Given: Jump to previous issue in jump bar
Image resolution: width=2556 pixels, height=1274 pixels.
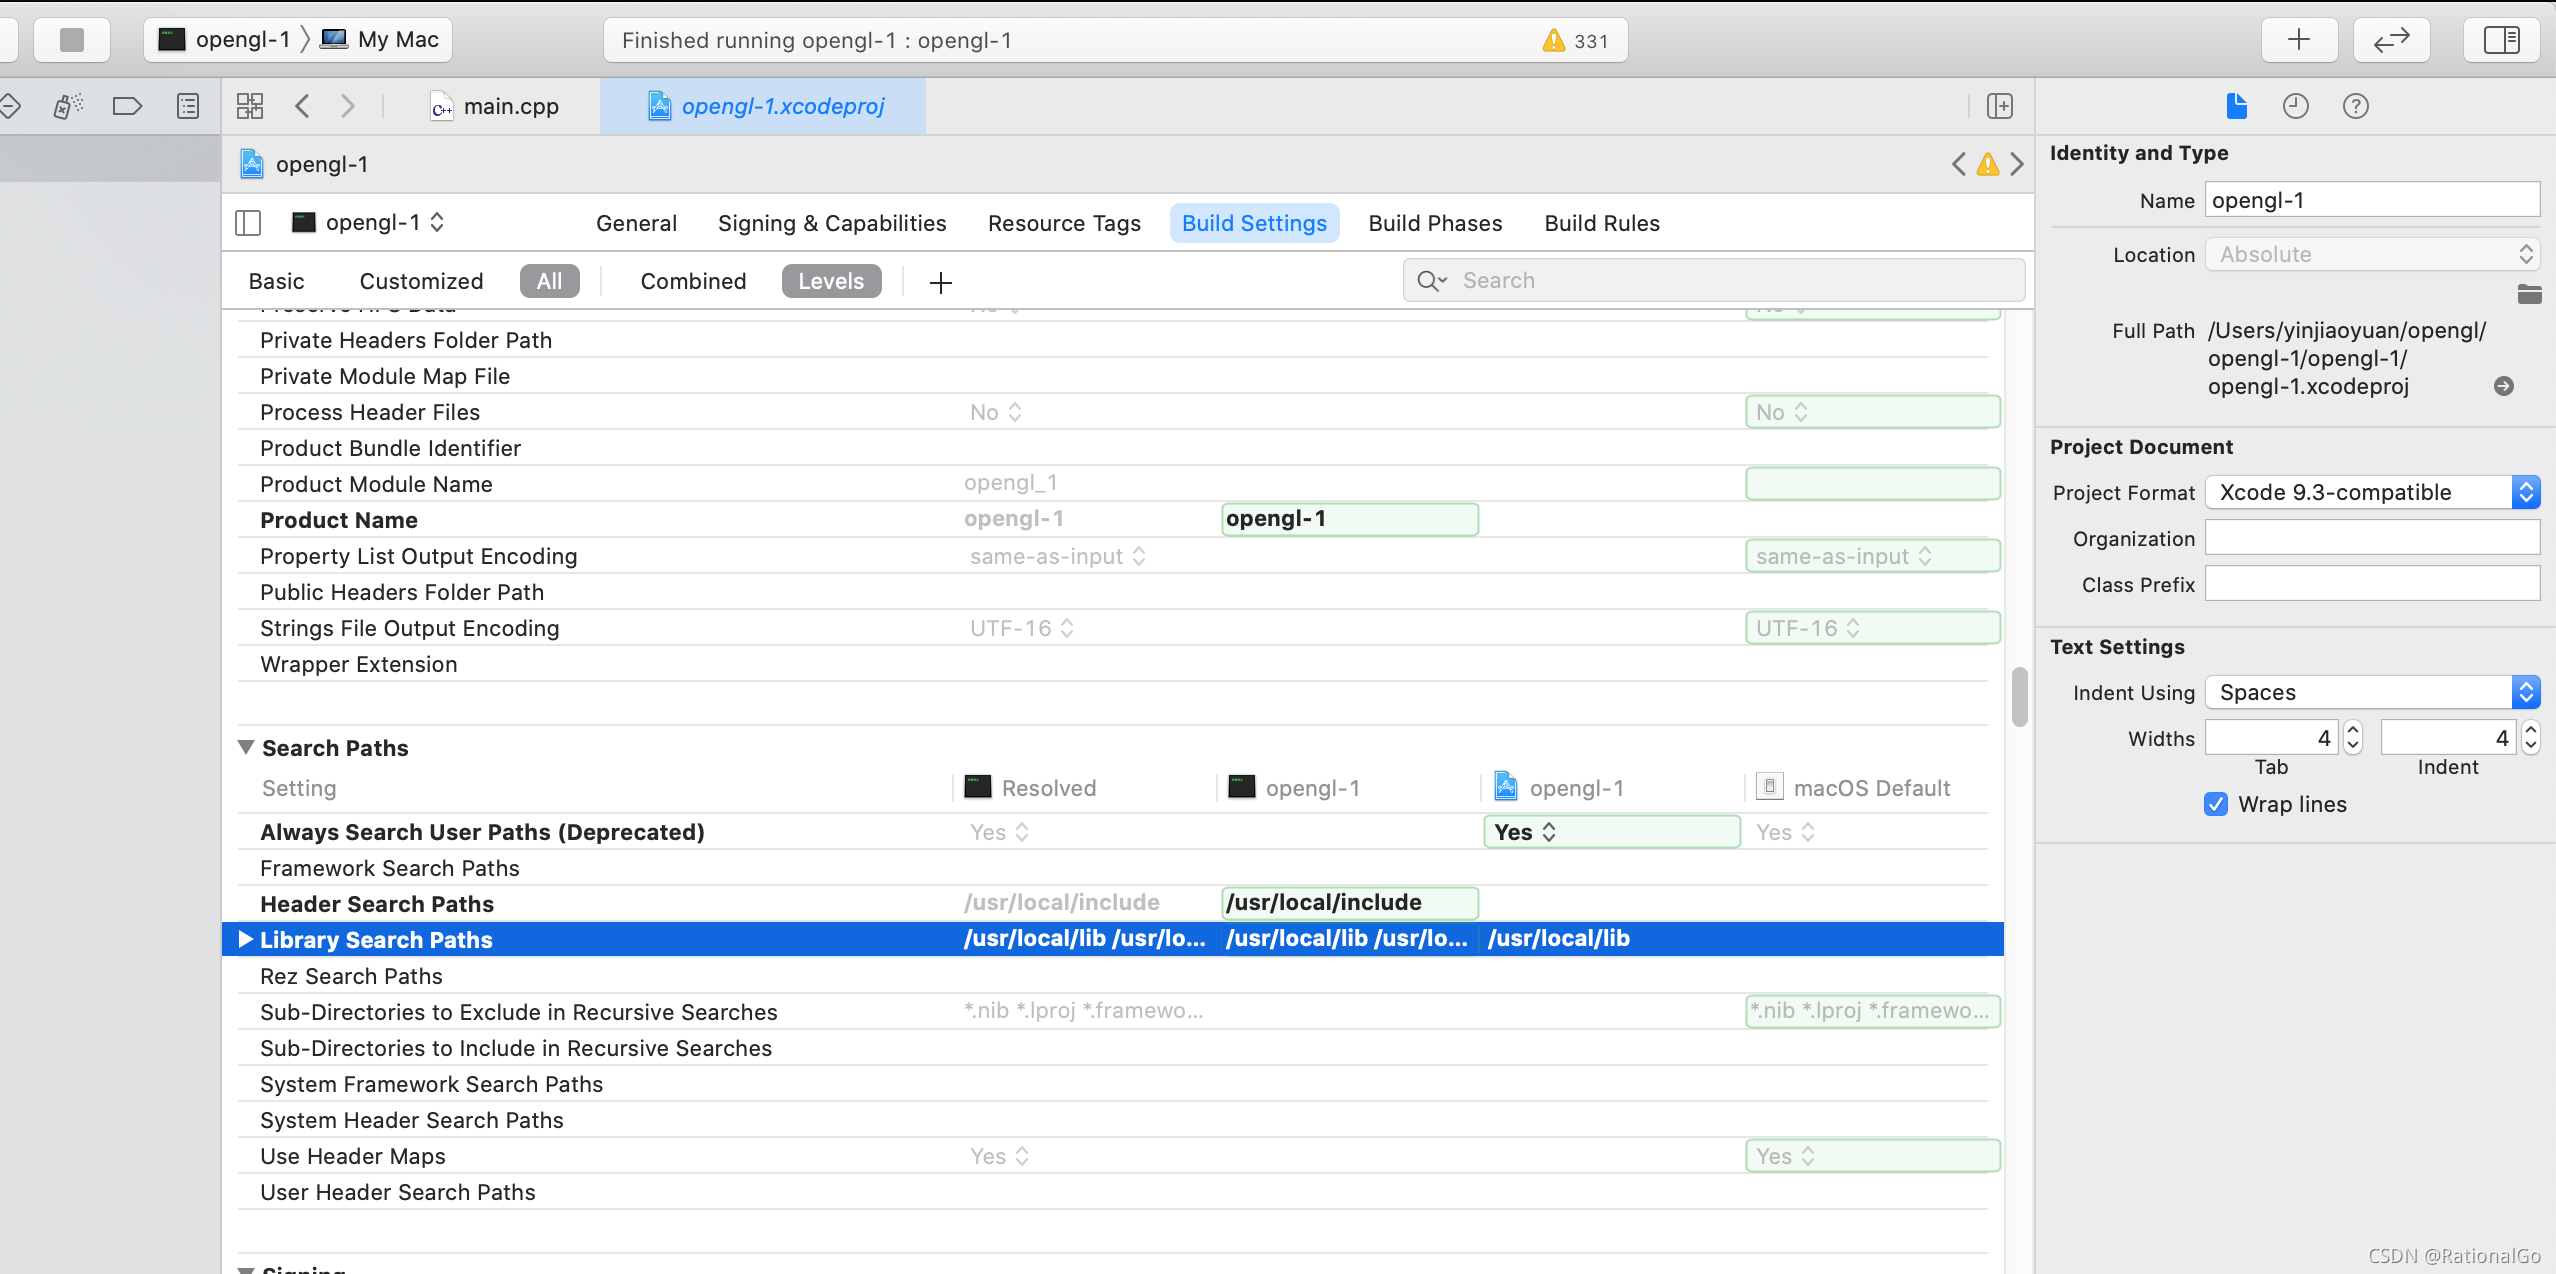Looking at the screenshot, I should coord(1958,164).
